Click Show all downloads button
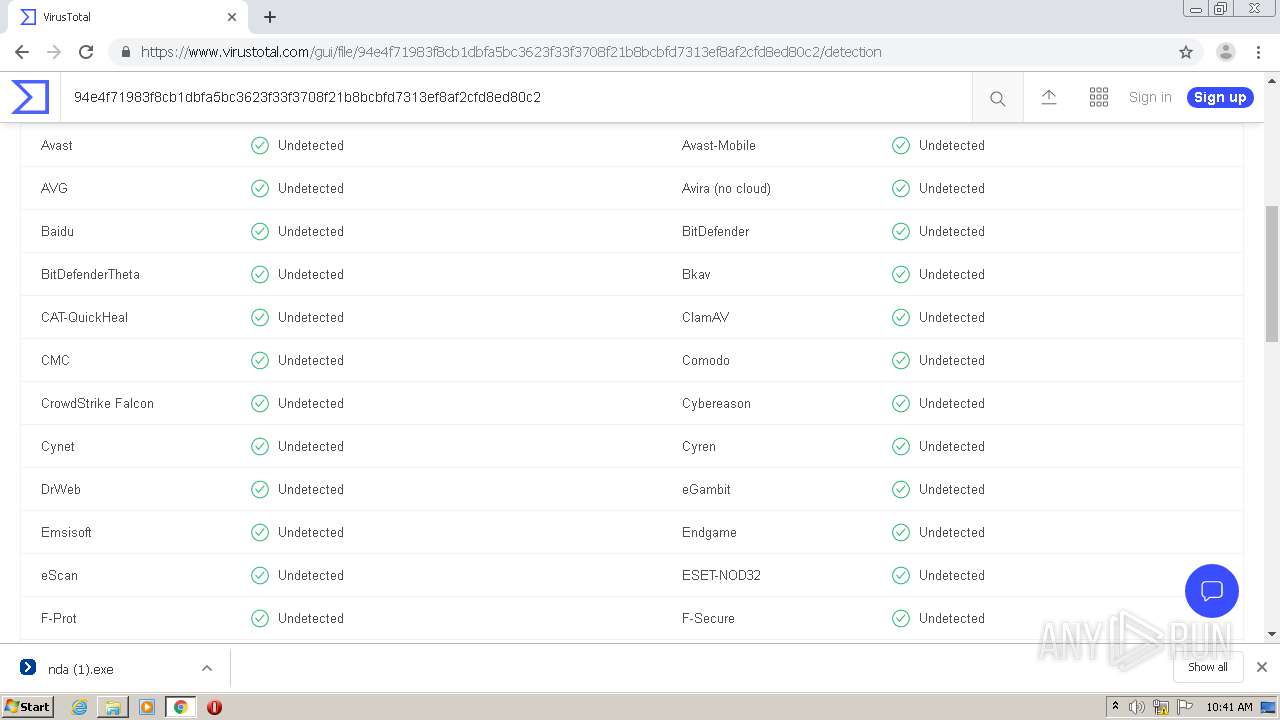1280x720 pixels. [x=1207, y=667]
